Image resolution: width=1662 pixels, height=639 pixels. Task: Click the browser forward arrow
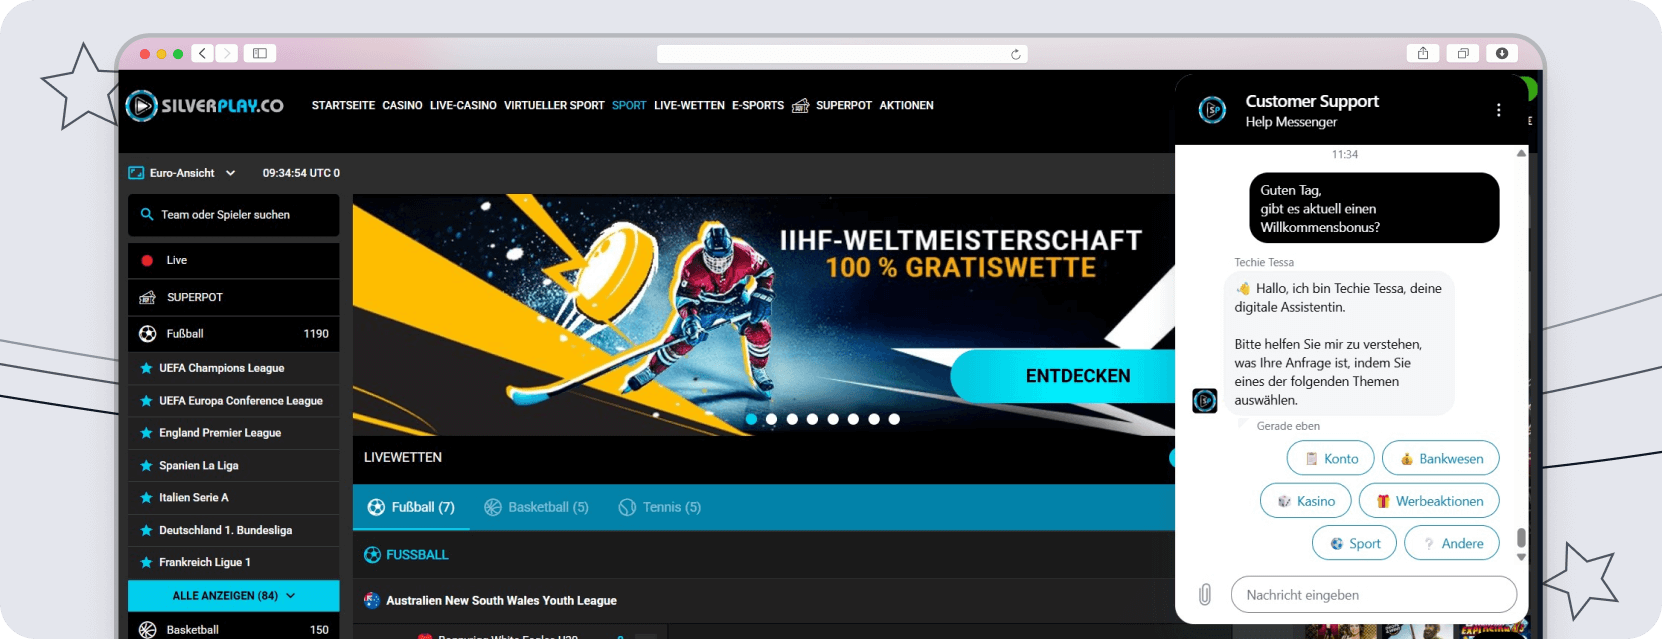(227, 53)
